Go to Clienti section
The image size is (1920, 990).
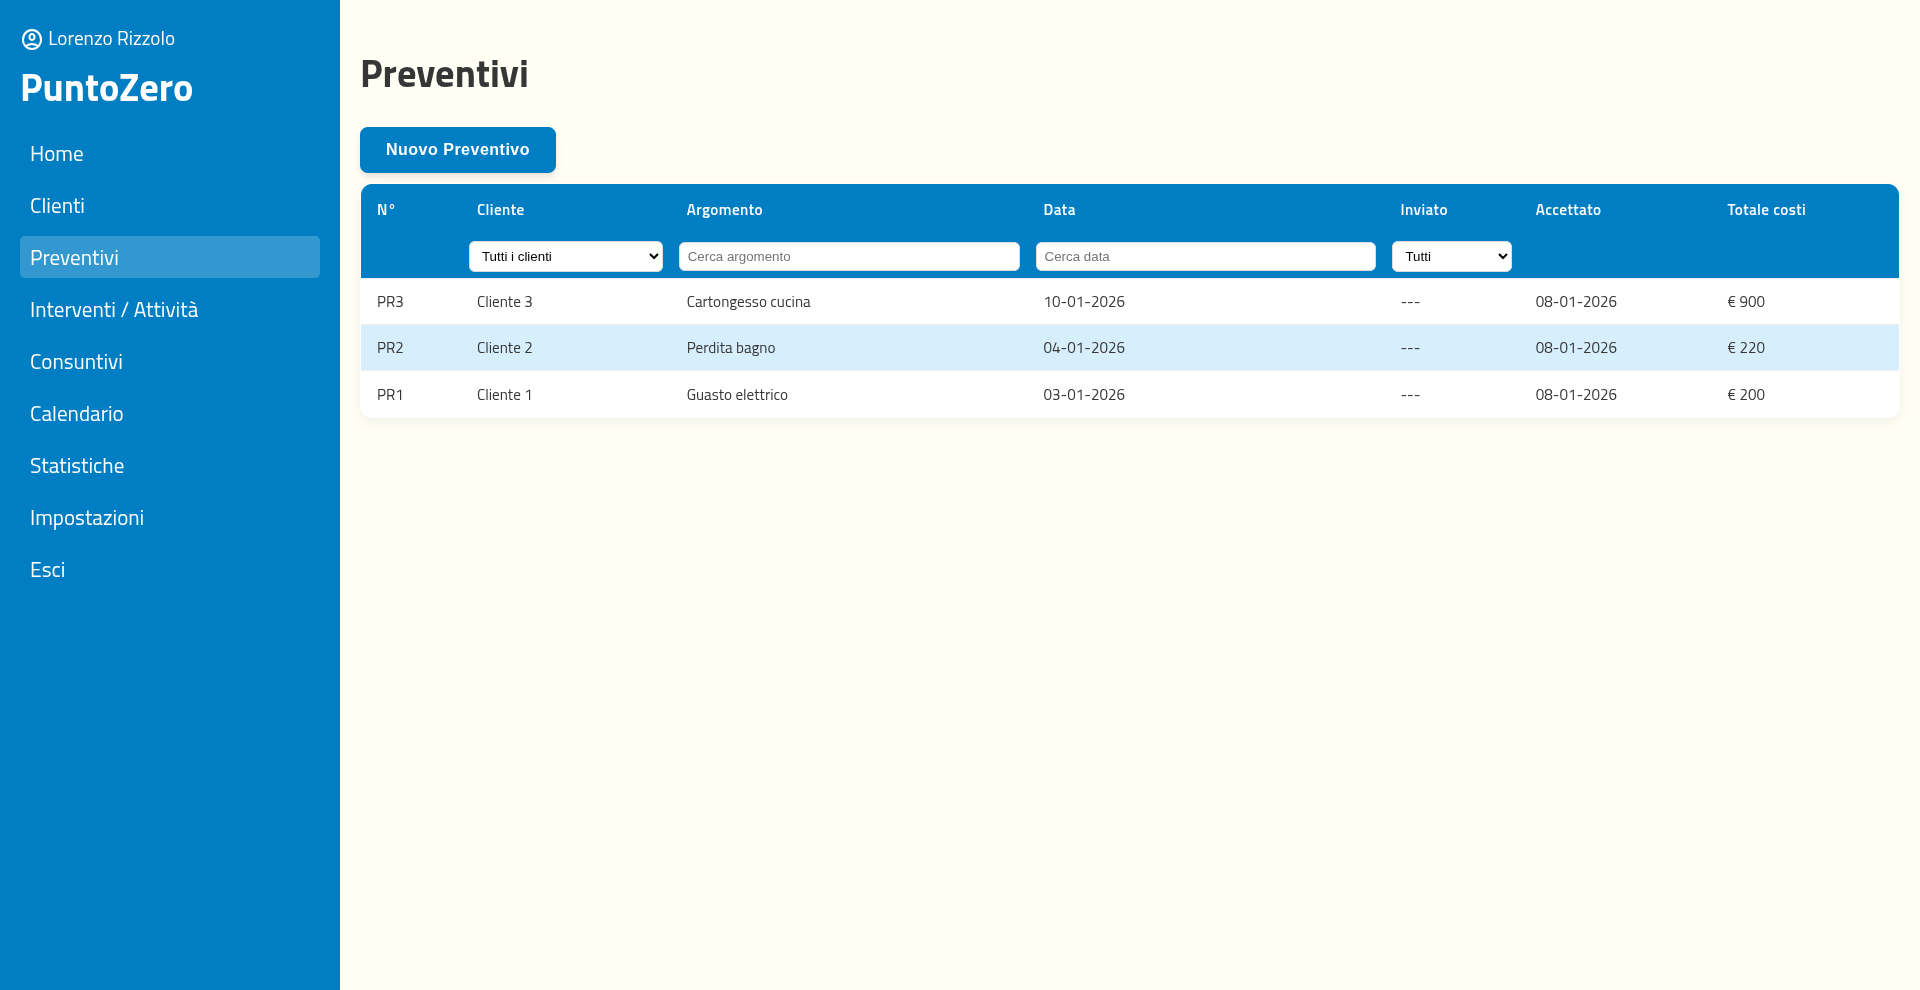pos(58,206)
